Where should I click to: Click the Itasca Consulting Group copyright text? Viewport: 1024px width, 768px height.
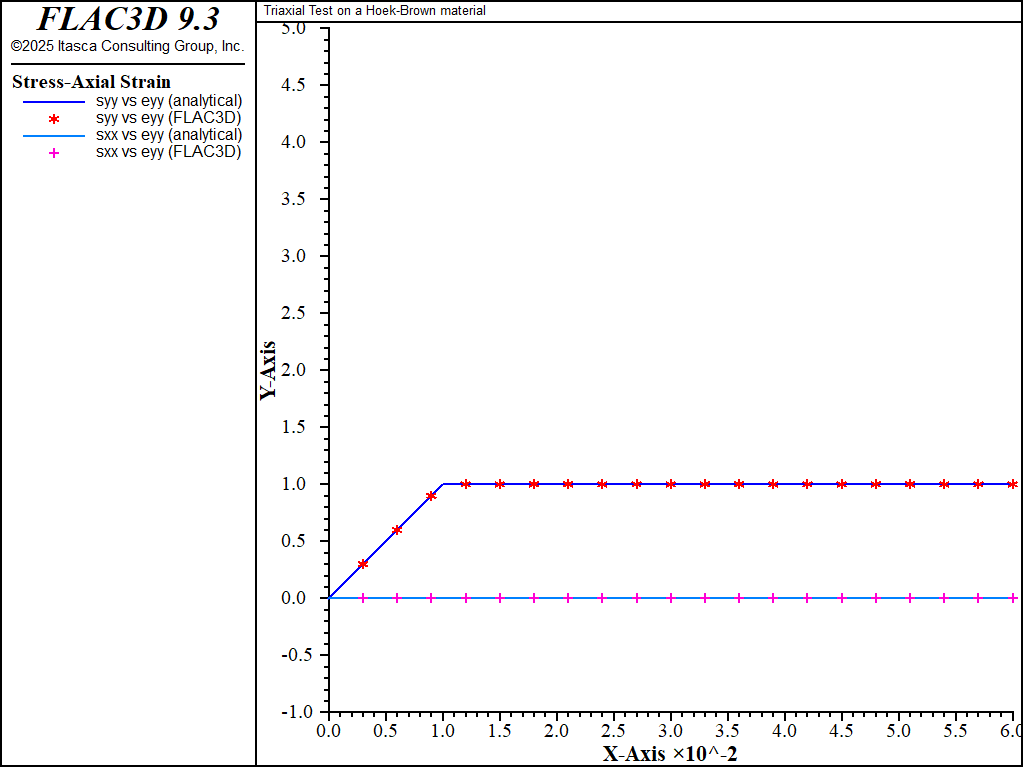(127, 46)
